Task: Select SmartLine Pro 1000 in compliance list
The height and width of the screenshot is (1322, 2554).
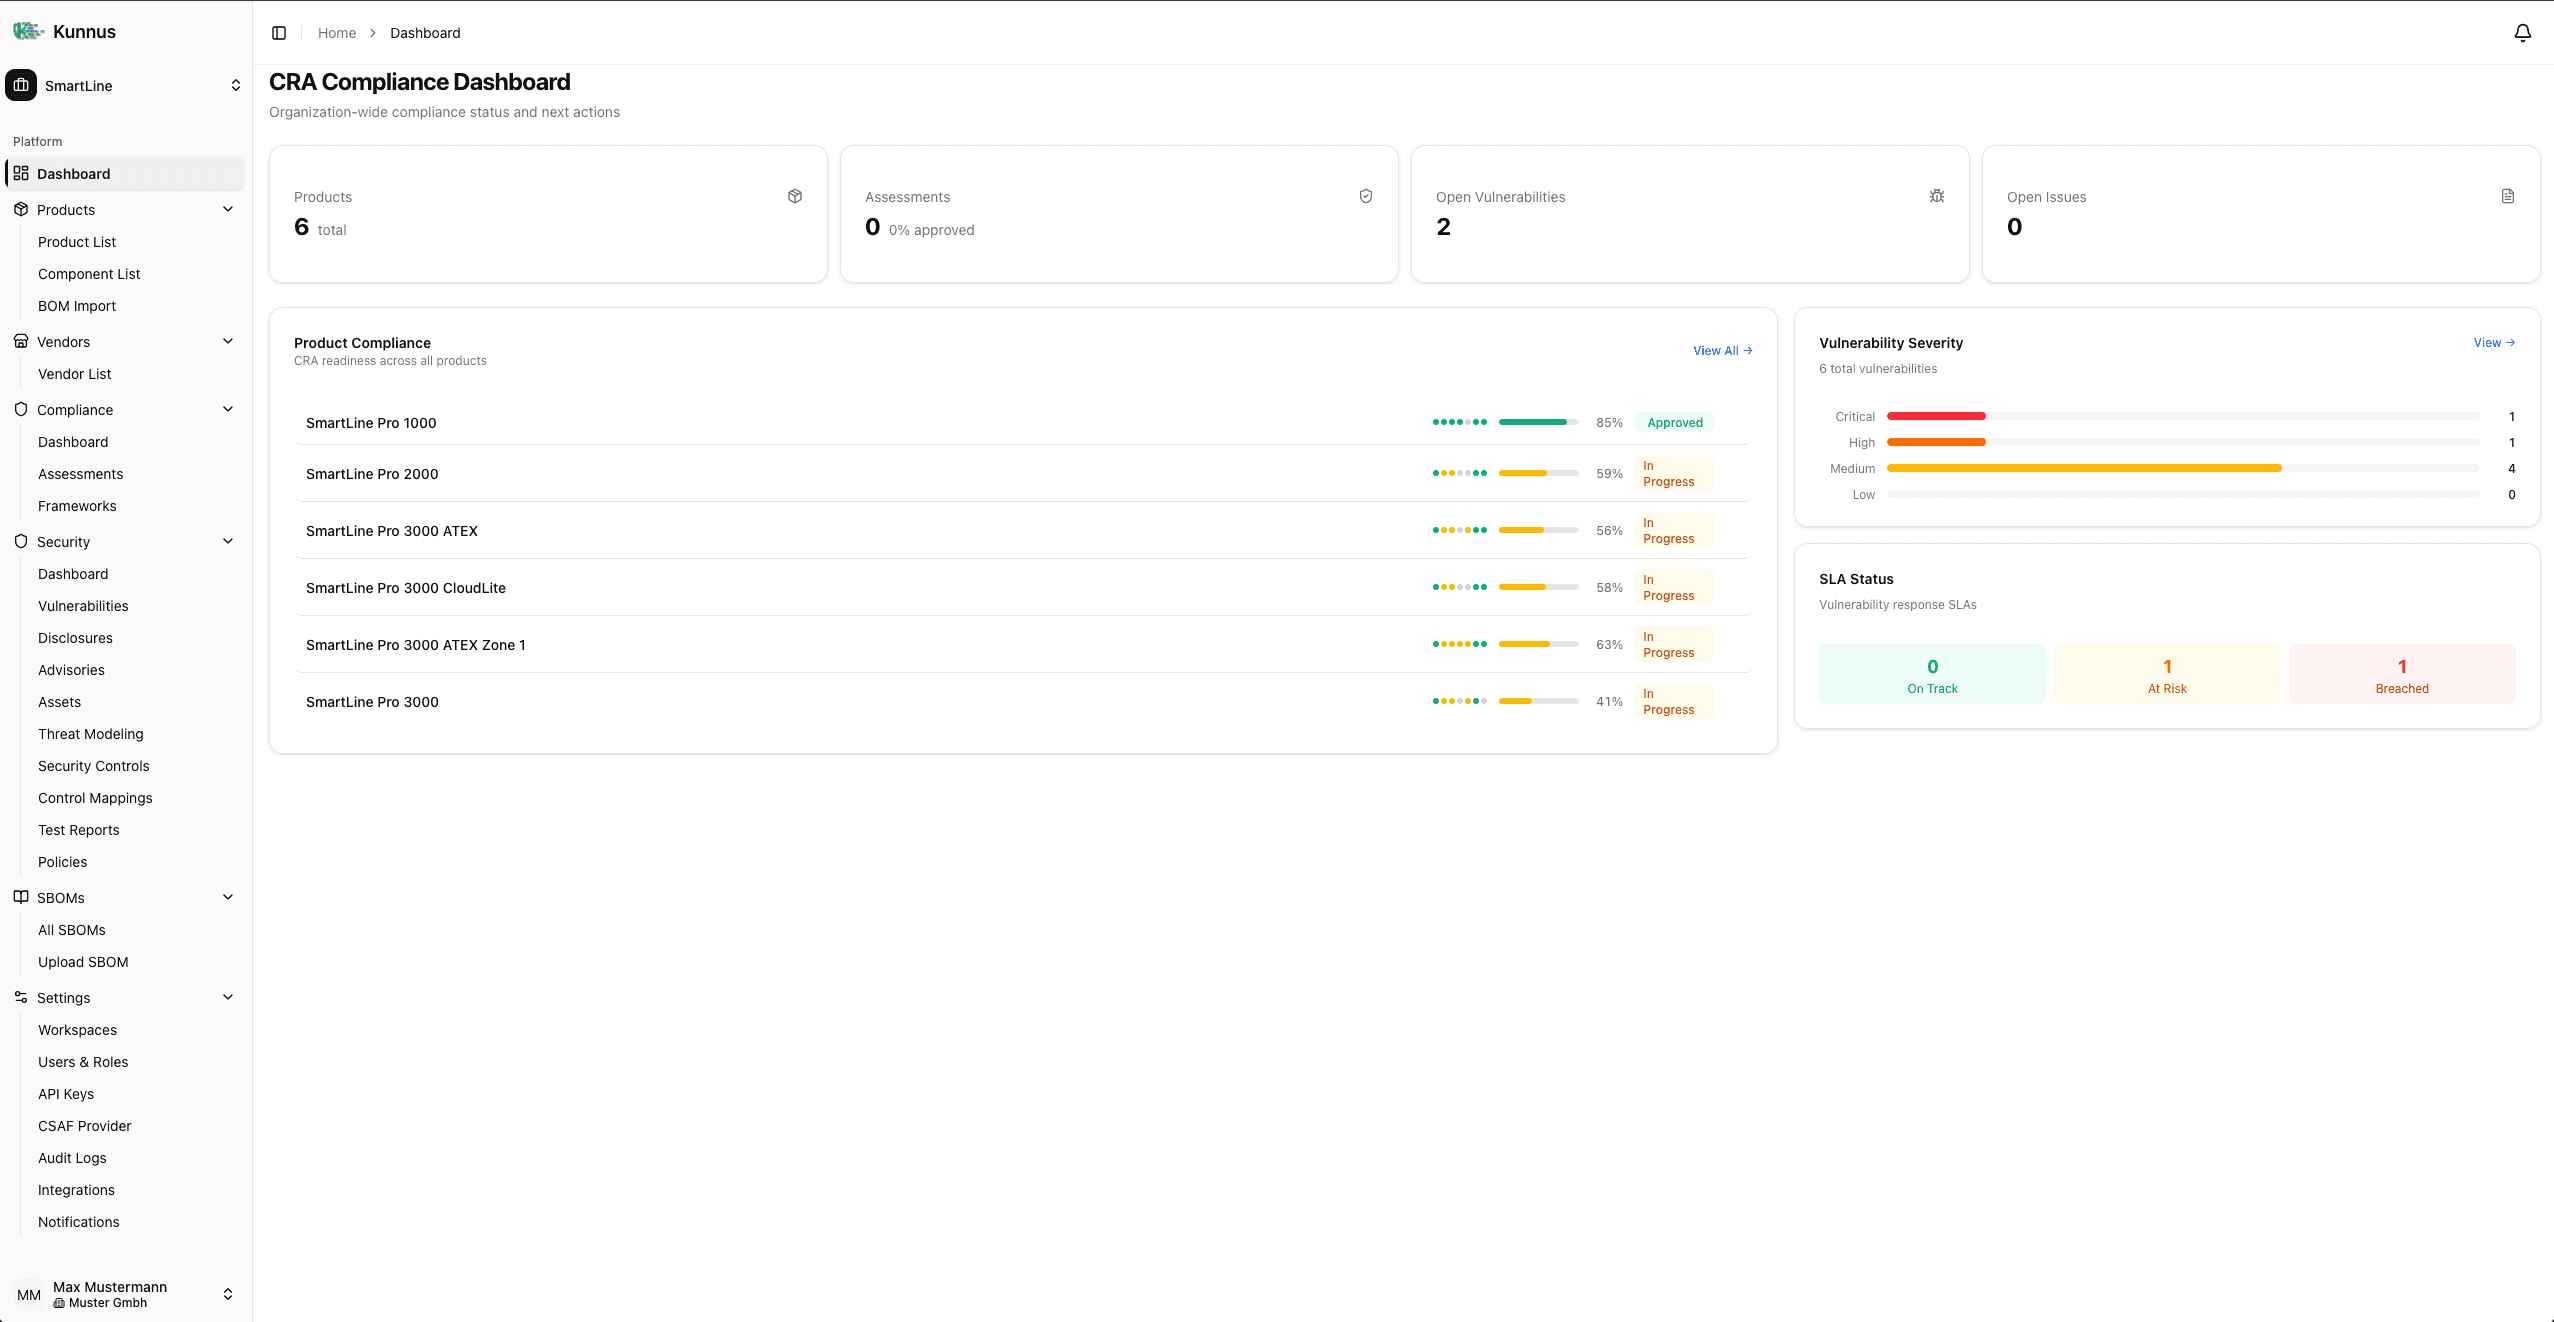Action: click(371, 422)
